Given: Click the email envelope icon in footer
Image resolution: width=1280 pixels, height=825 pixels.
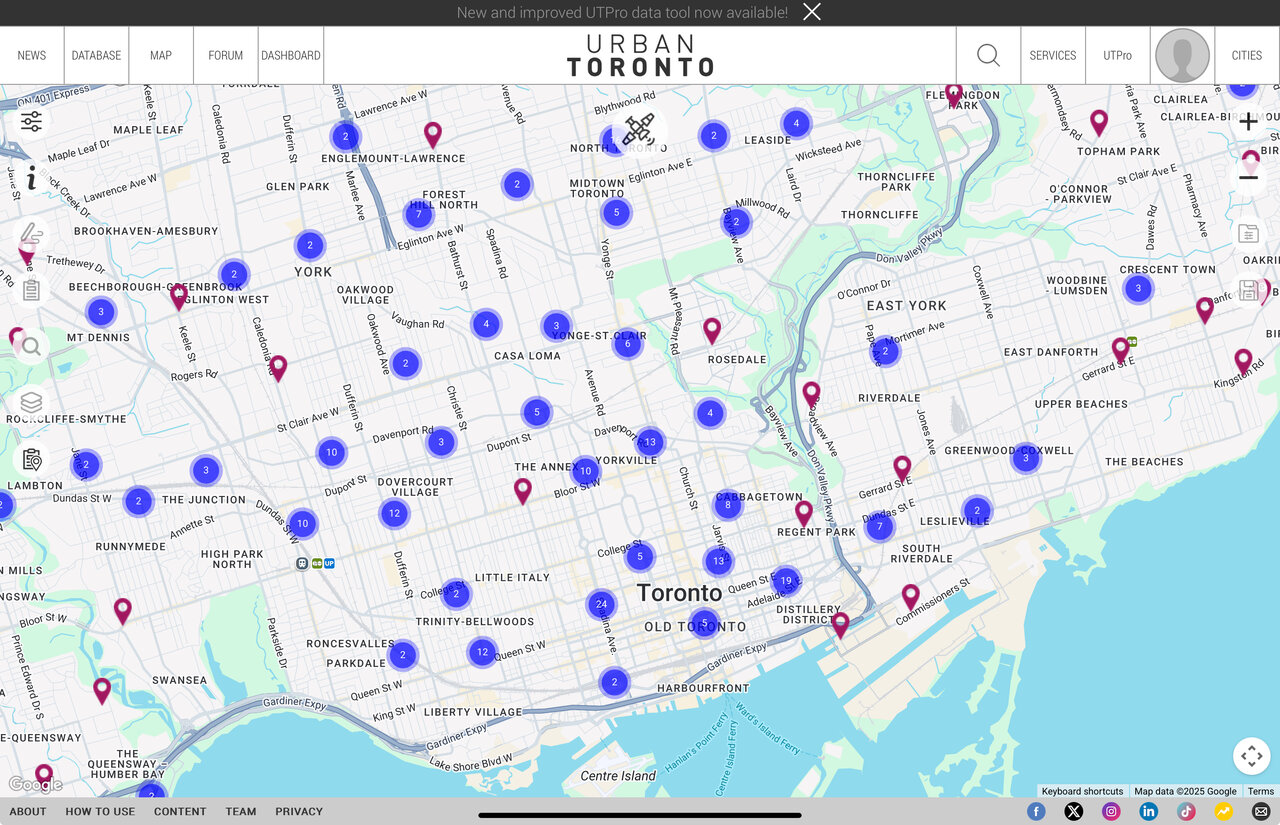Looking at the screenshot, I should [x=1261, y=811].
